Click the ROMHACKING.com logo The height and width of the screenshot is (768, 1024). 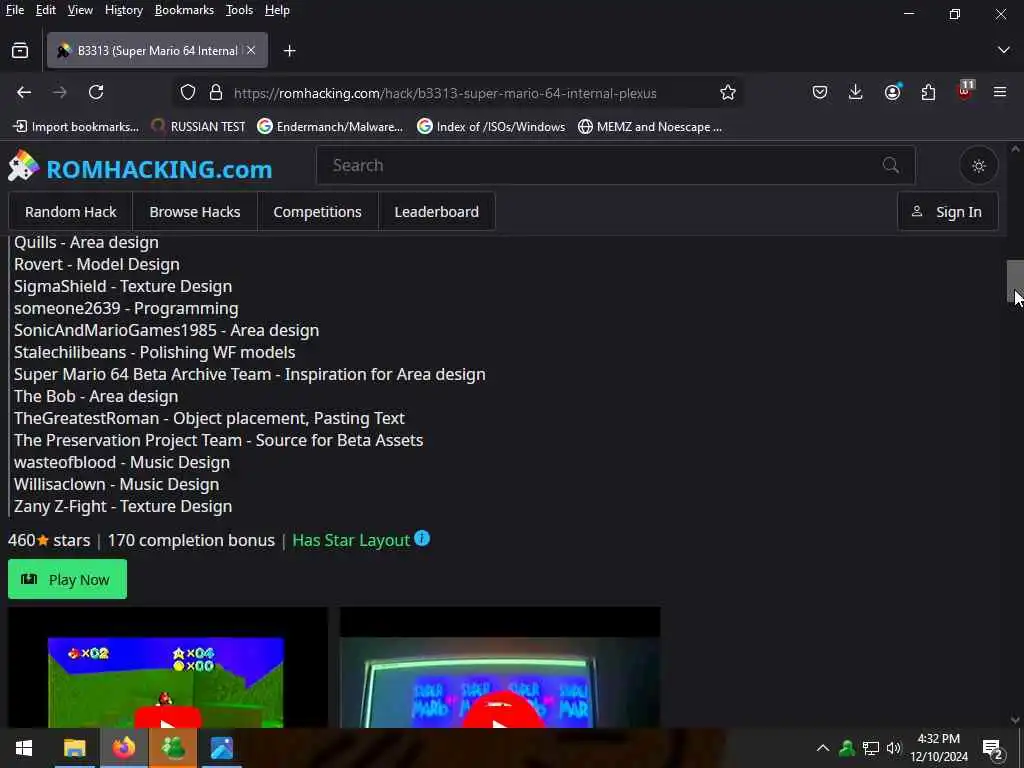click(140, 168)
